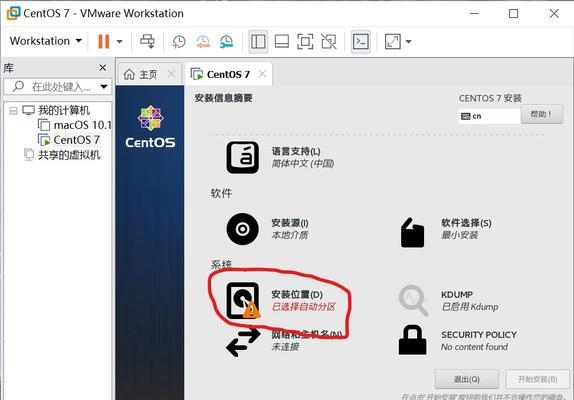The width and height of the screenshot is (574, 400).
Task: Click the library search input field
Action: 58,87
